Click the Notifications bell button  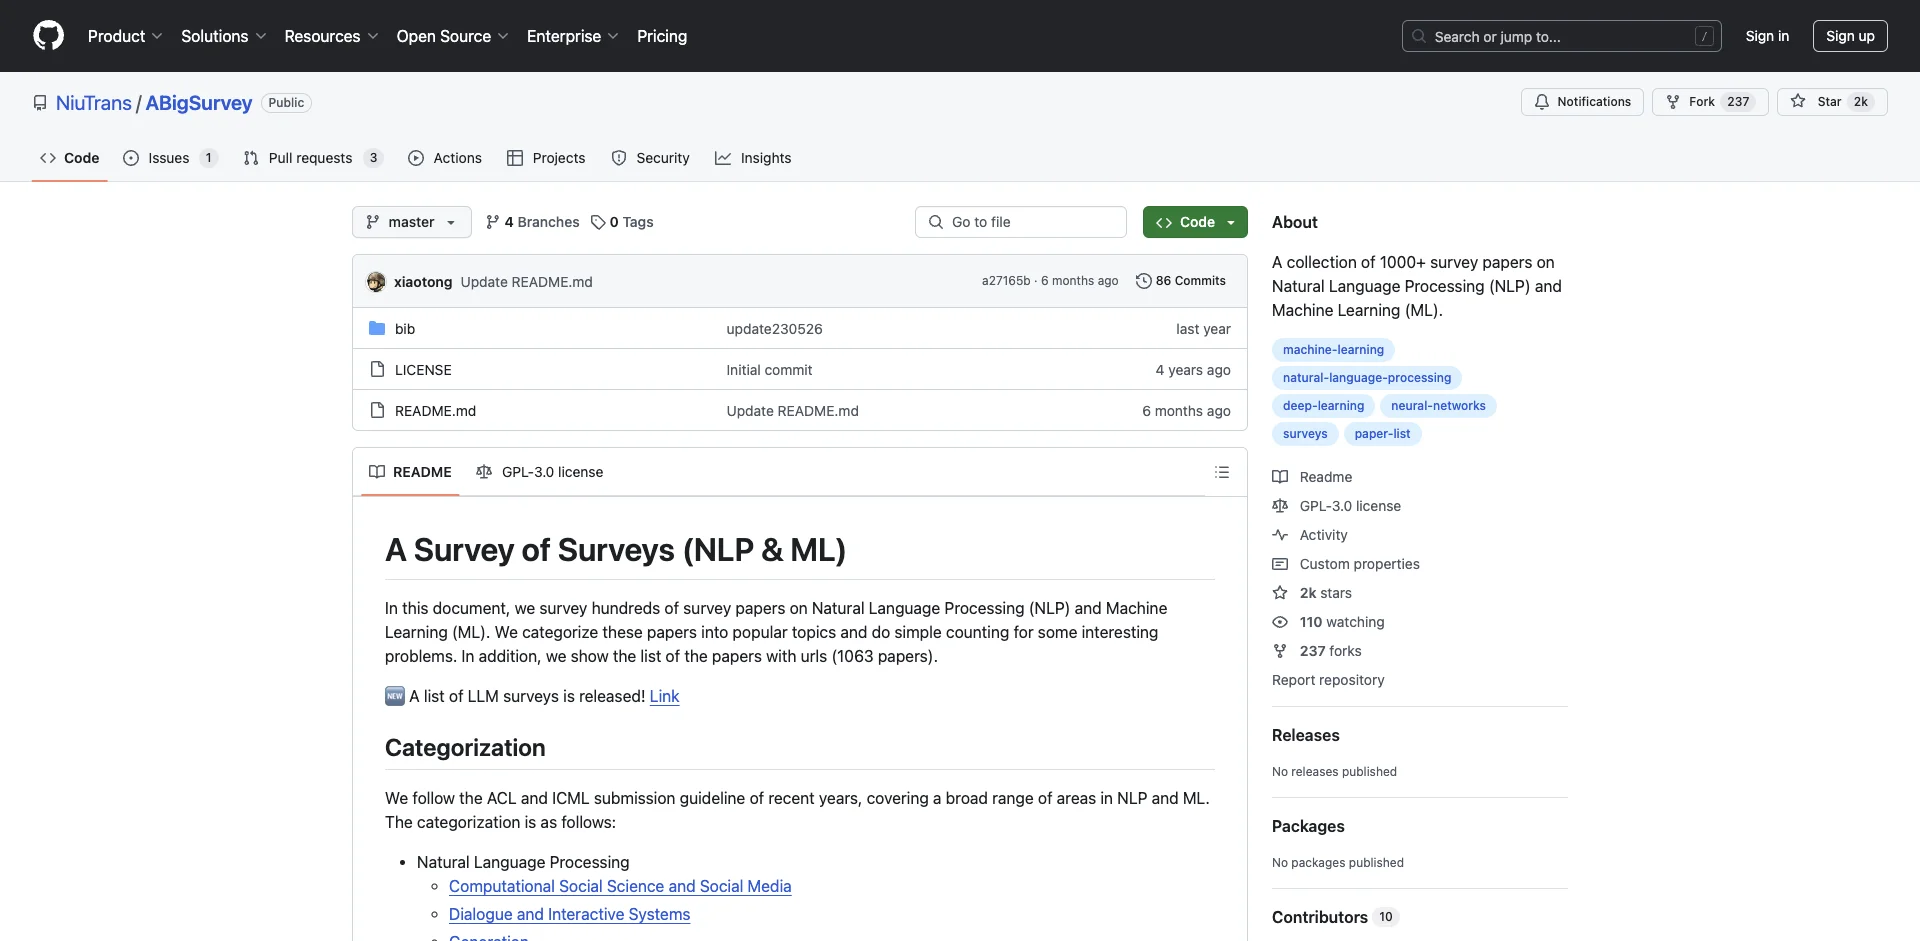pyautogui.click(x=1582, y=102)
